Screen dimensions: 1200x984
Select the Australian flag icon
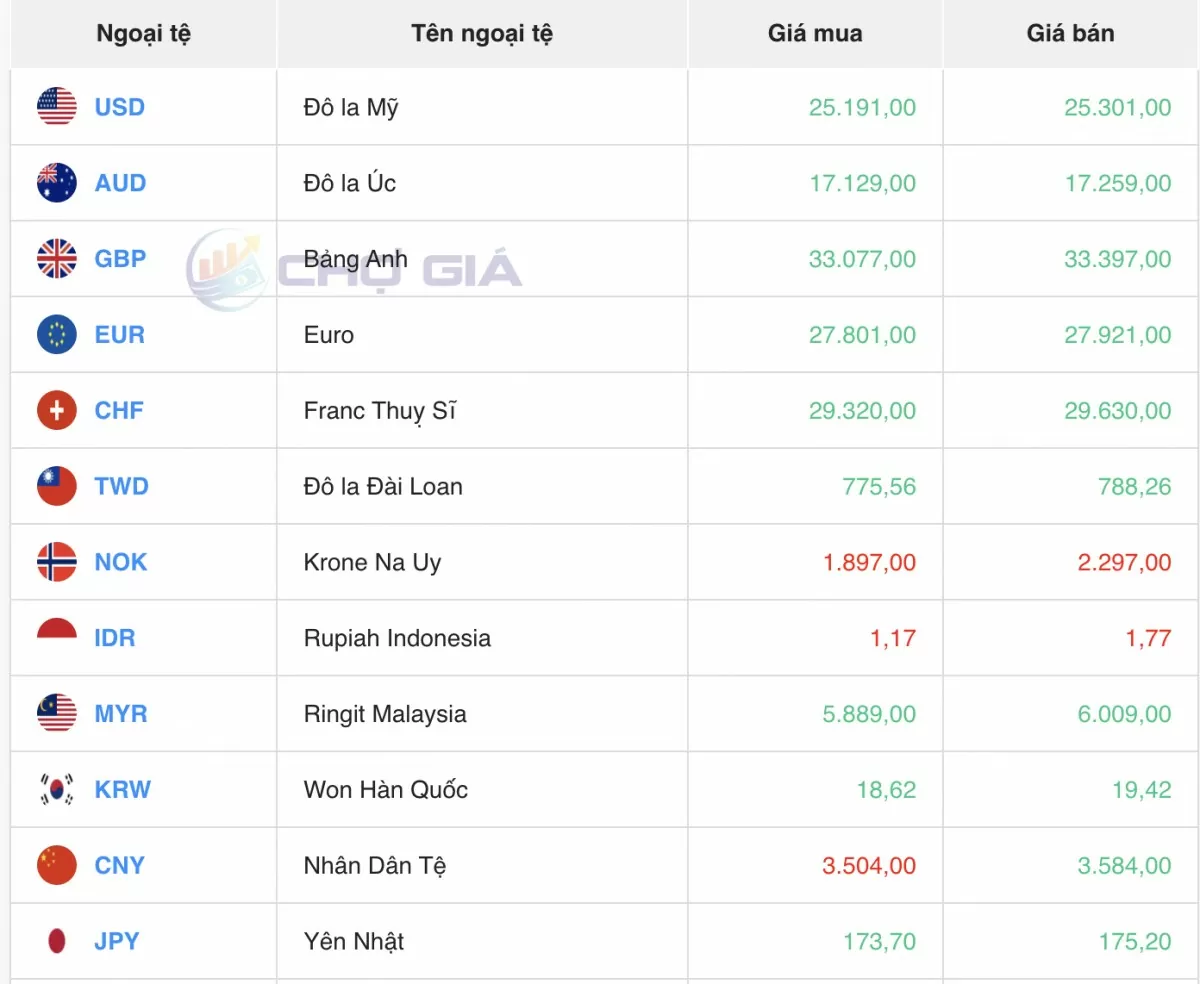[57, 182]
